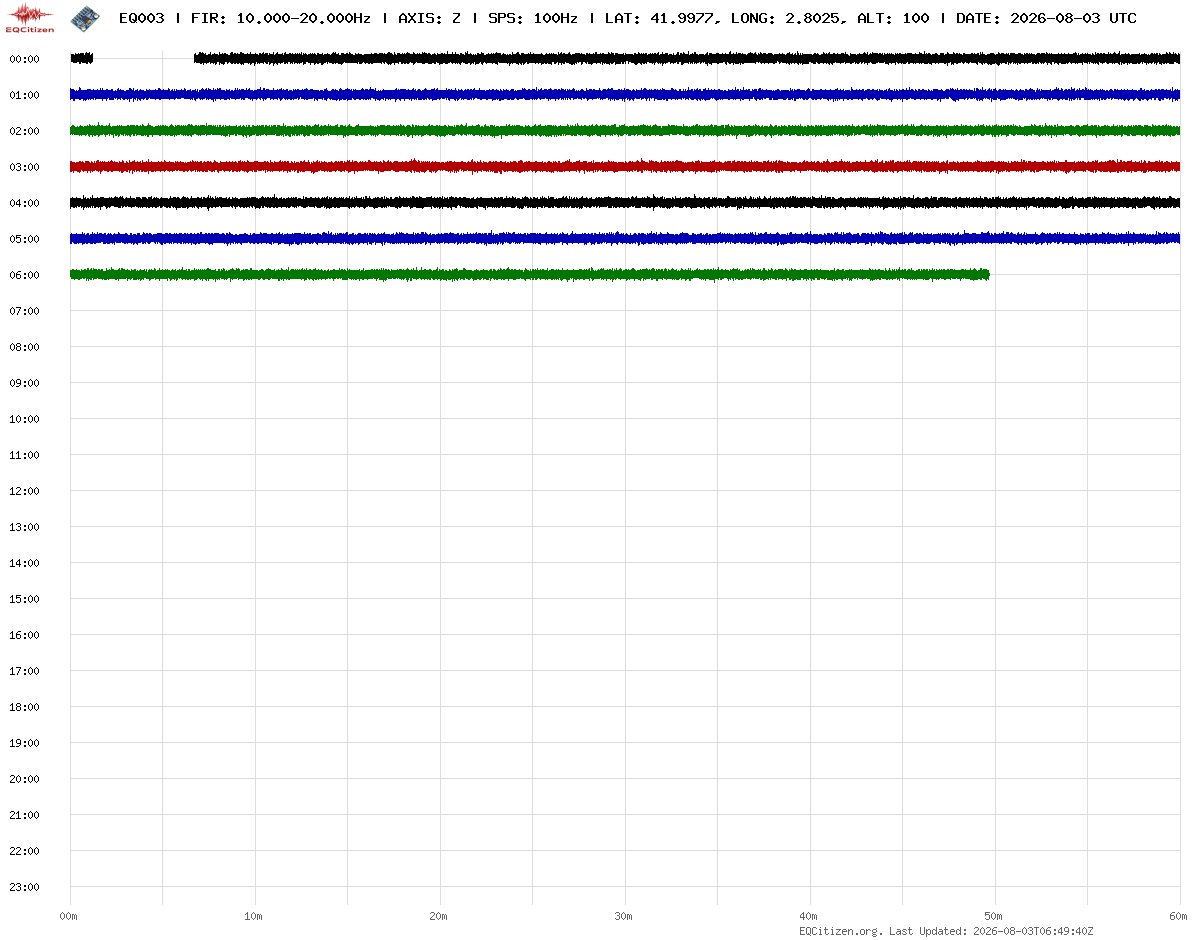Screen dimensions: 1200x940
Task: Click the 05:00 hour label
Action: coord(24,239)
